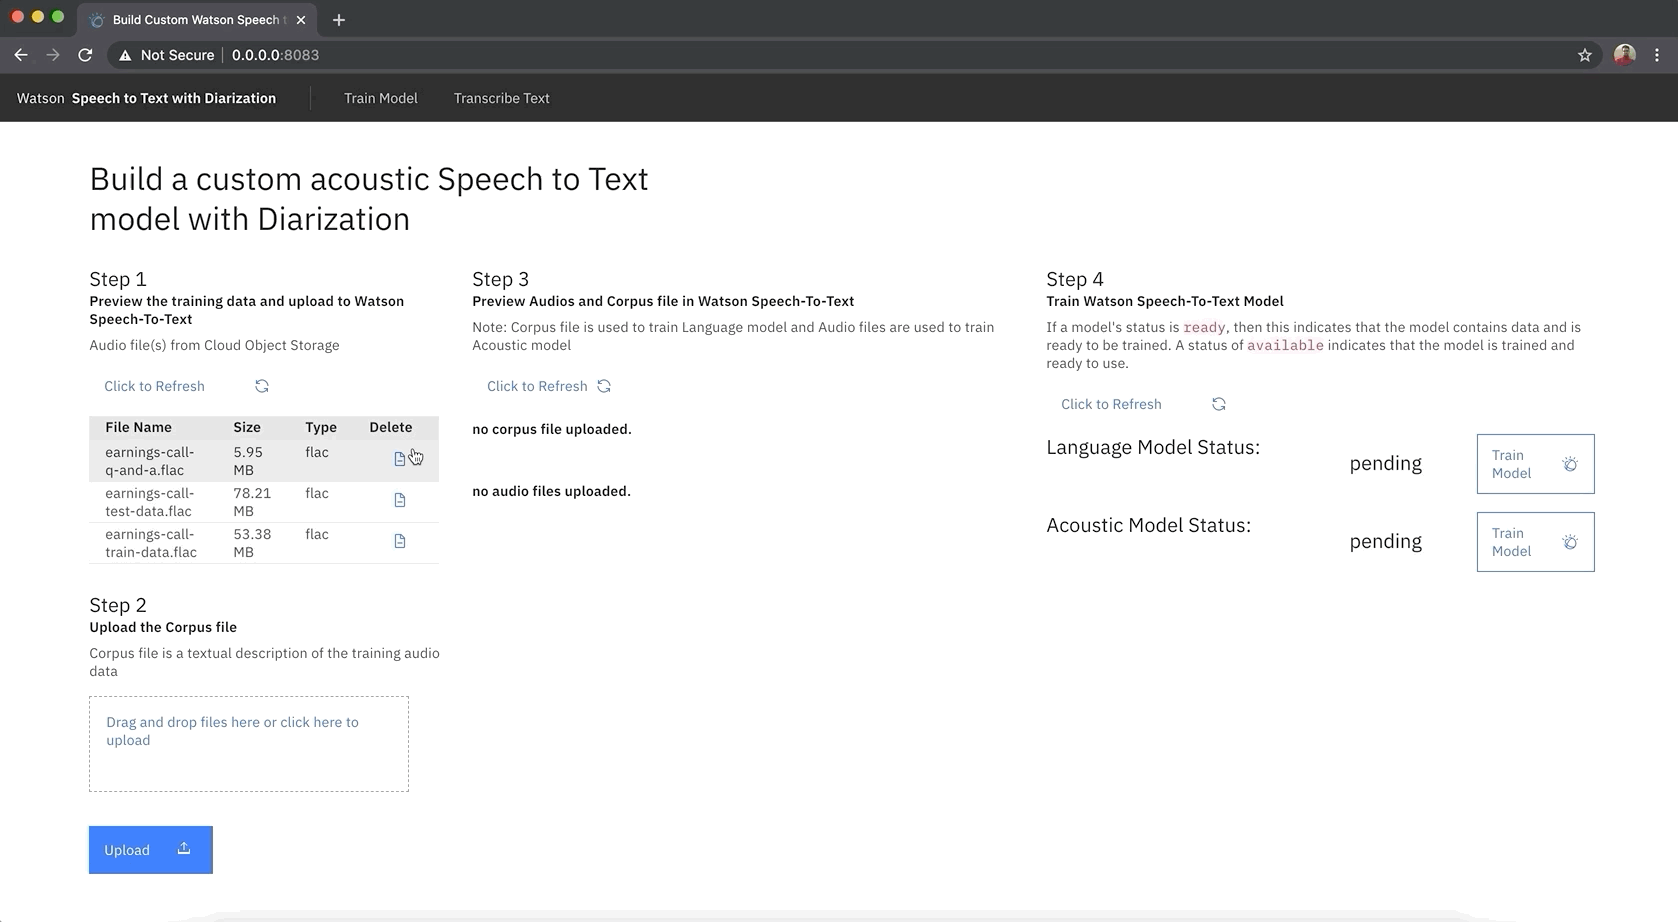Click the blue Upload button
This screenshot has width=1678, height=922.
pos(151,850)
